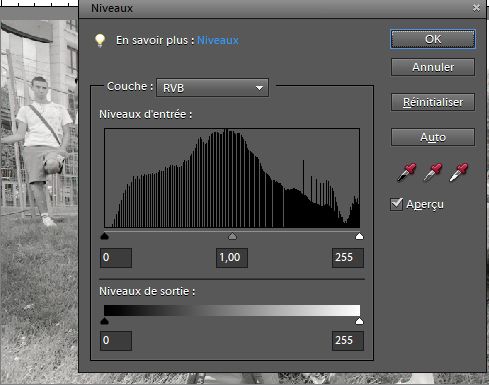Toggle the Aperçu preview checkbox
The image size is (489, 385).
point(396,204)
